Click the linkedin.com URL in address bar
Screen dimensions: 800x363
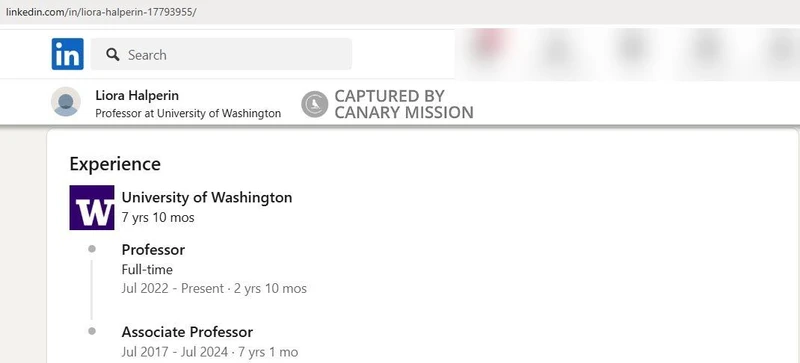[101, 12]
